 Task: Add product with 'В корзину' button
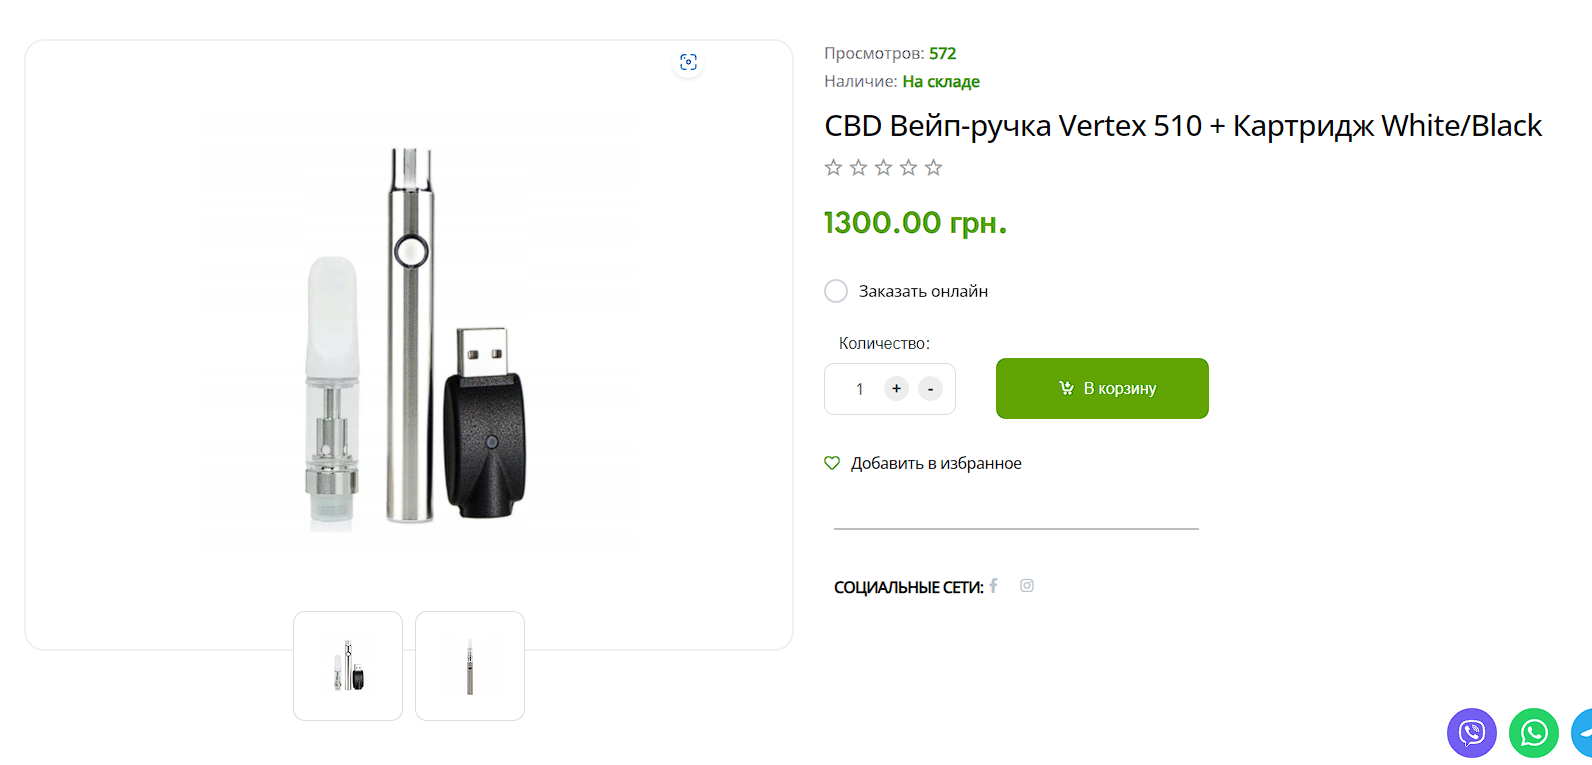pos(1102,388)
